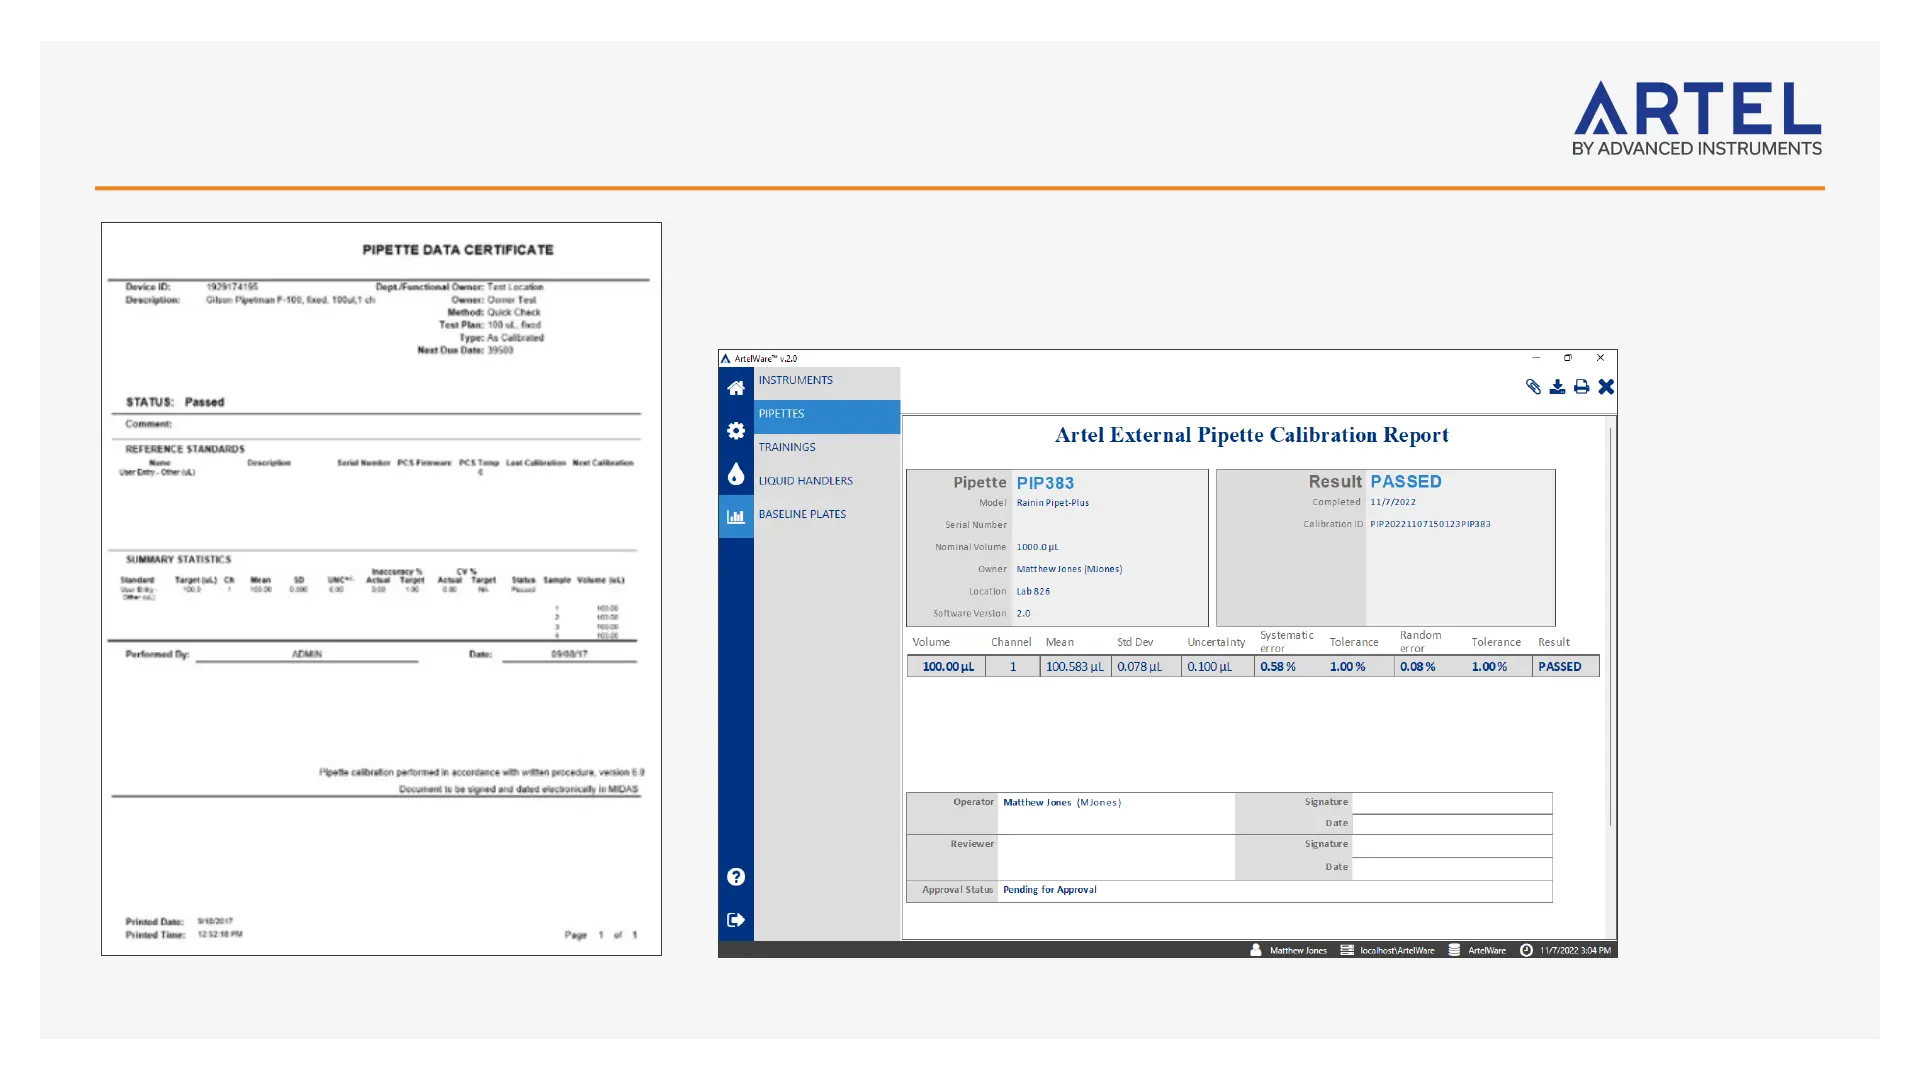This screenshot has height=1080, width=1920.
Task: Click the mean 100.583 µL cell
Action: (1075, 667)
